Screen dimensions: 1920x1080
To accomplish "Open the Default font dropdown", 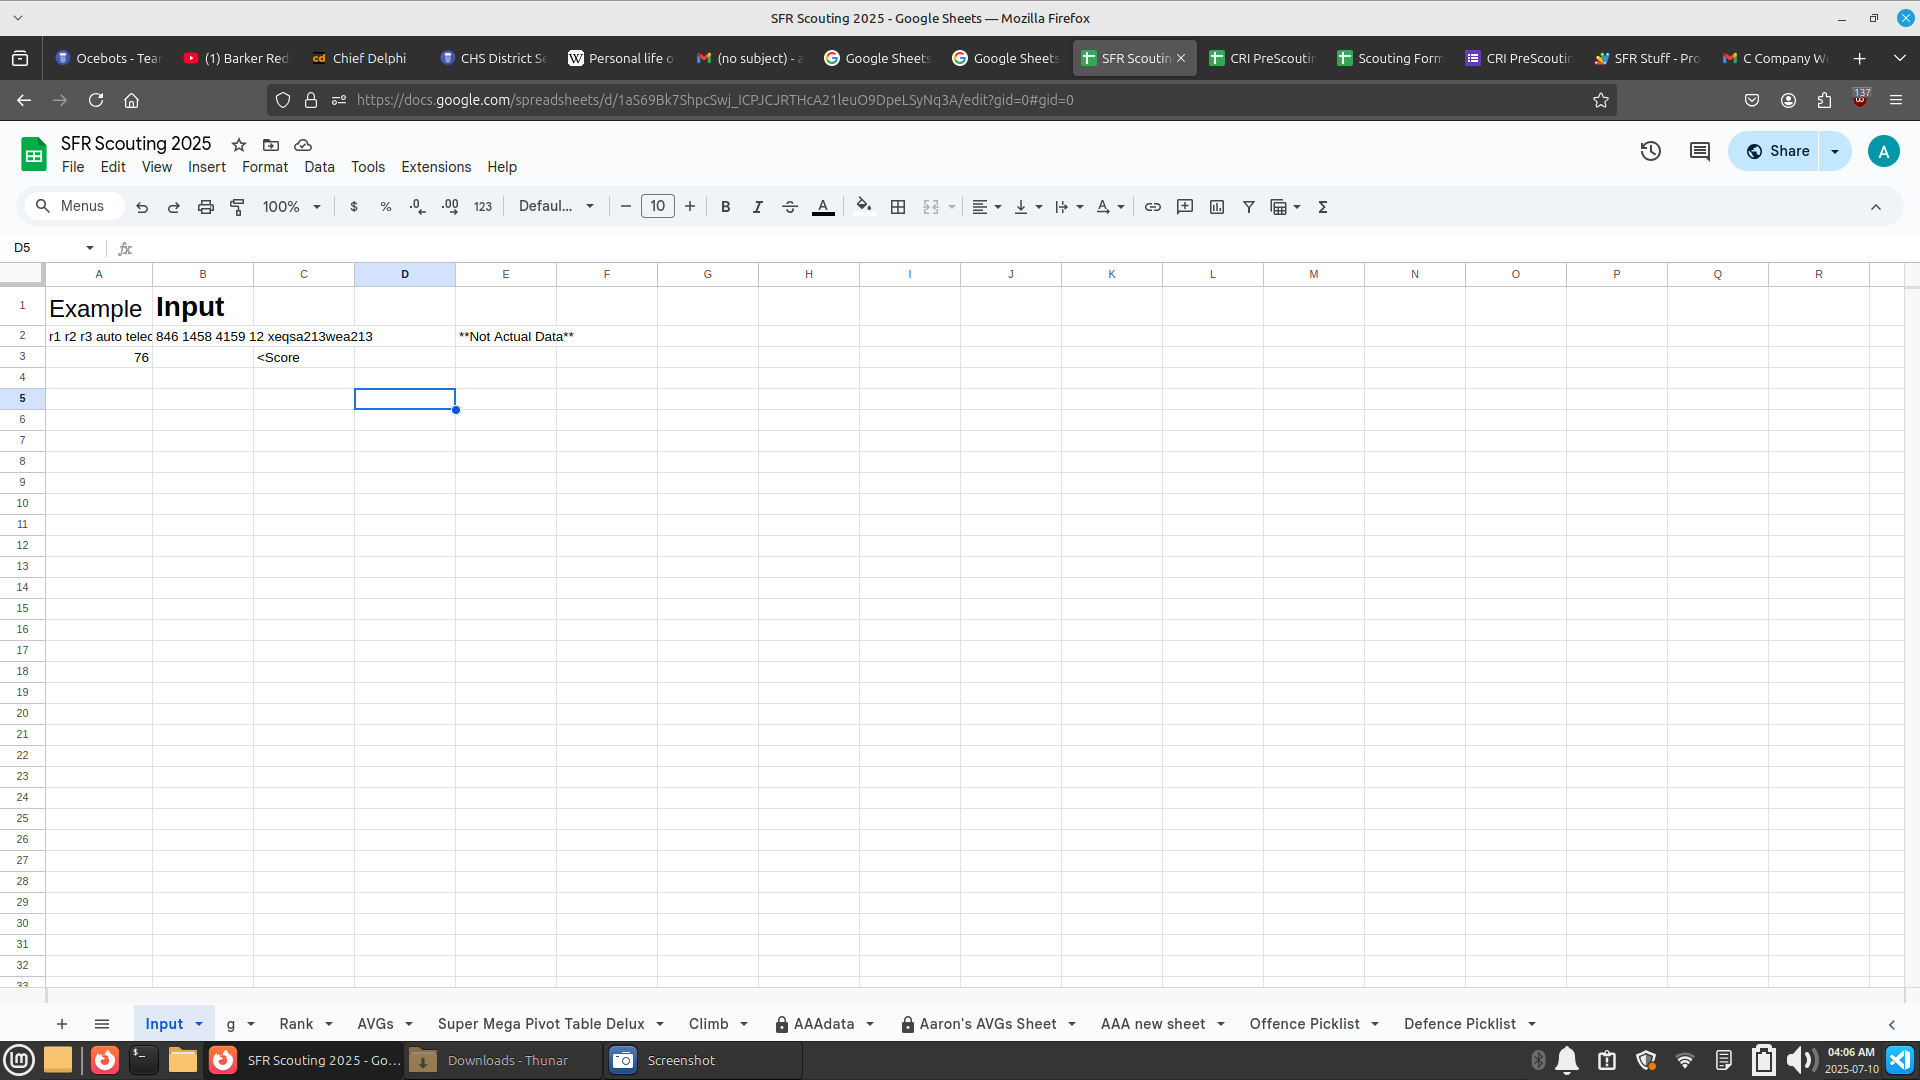I will coord(556,207).
